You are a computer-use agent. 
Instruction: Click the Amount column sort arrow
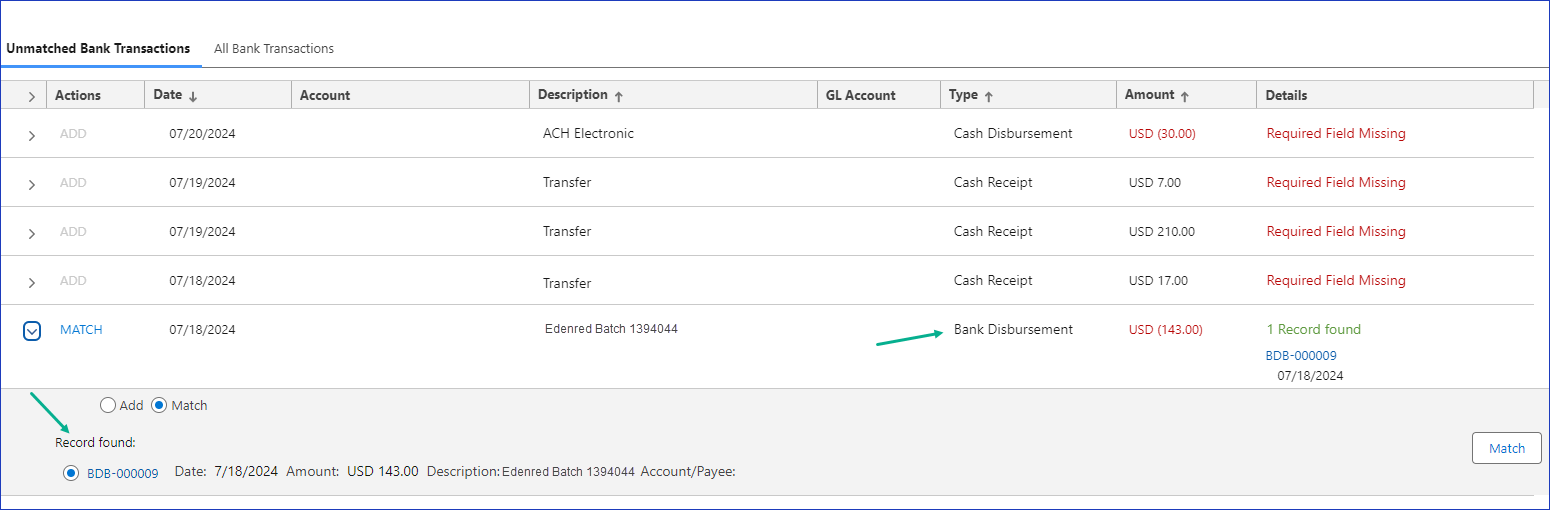coord(1185,96)
